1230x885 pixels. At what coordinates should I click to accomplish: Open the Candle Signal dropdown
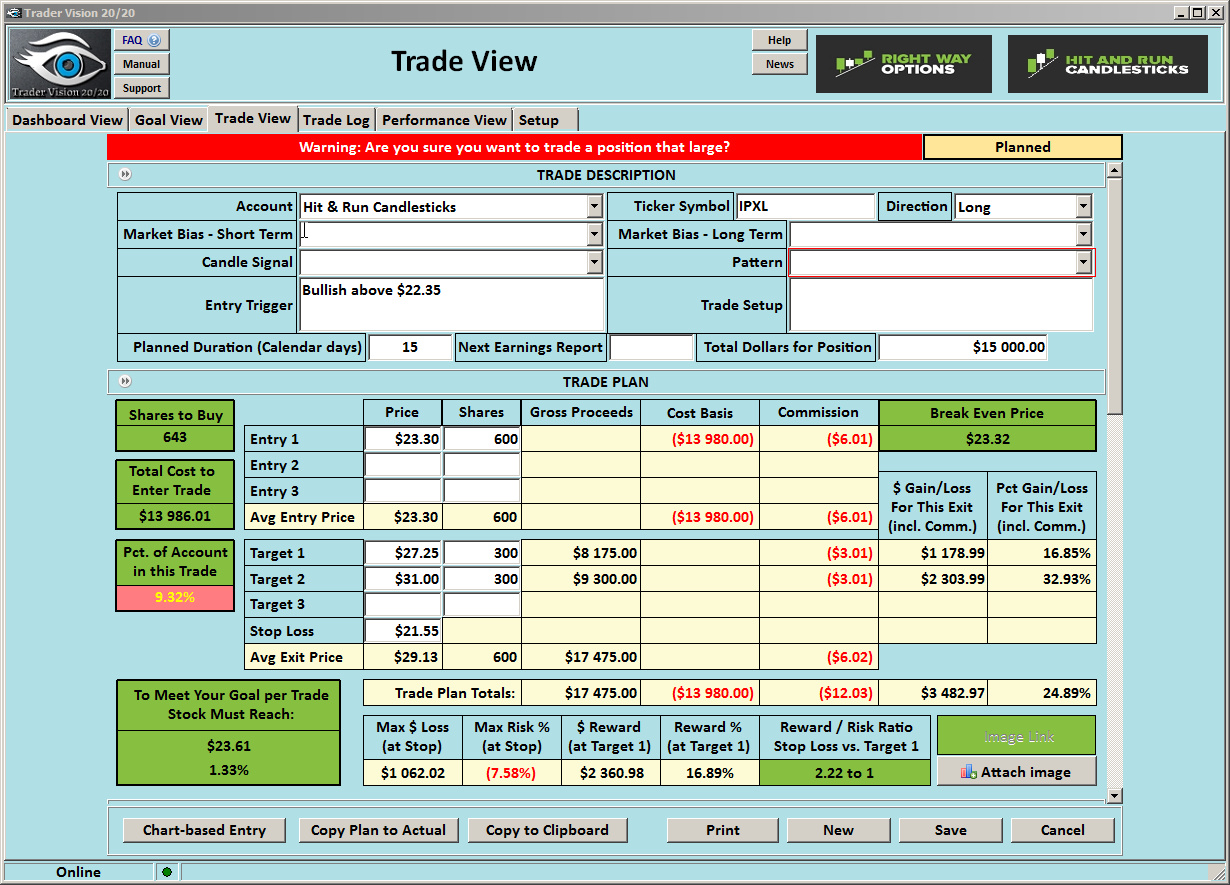pyautogui.click(x=594, y=262)
